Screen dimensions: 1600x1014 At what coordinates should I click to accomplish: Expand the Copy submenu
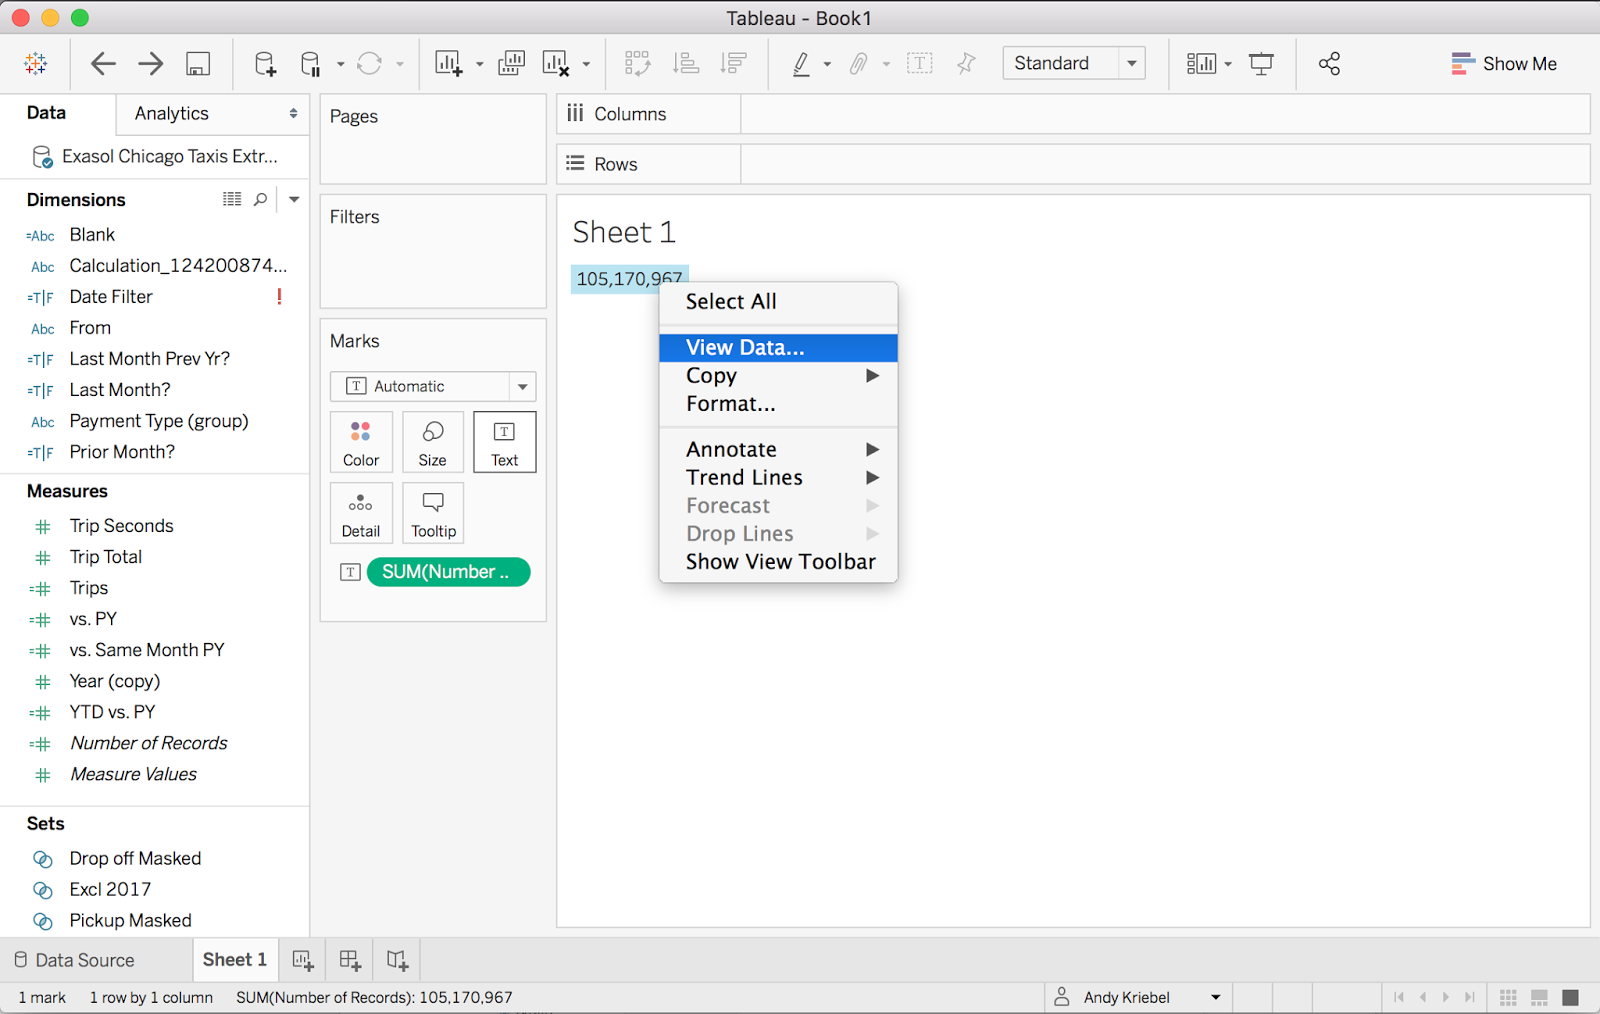(778, 376)
